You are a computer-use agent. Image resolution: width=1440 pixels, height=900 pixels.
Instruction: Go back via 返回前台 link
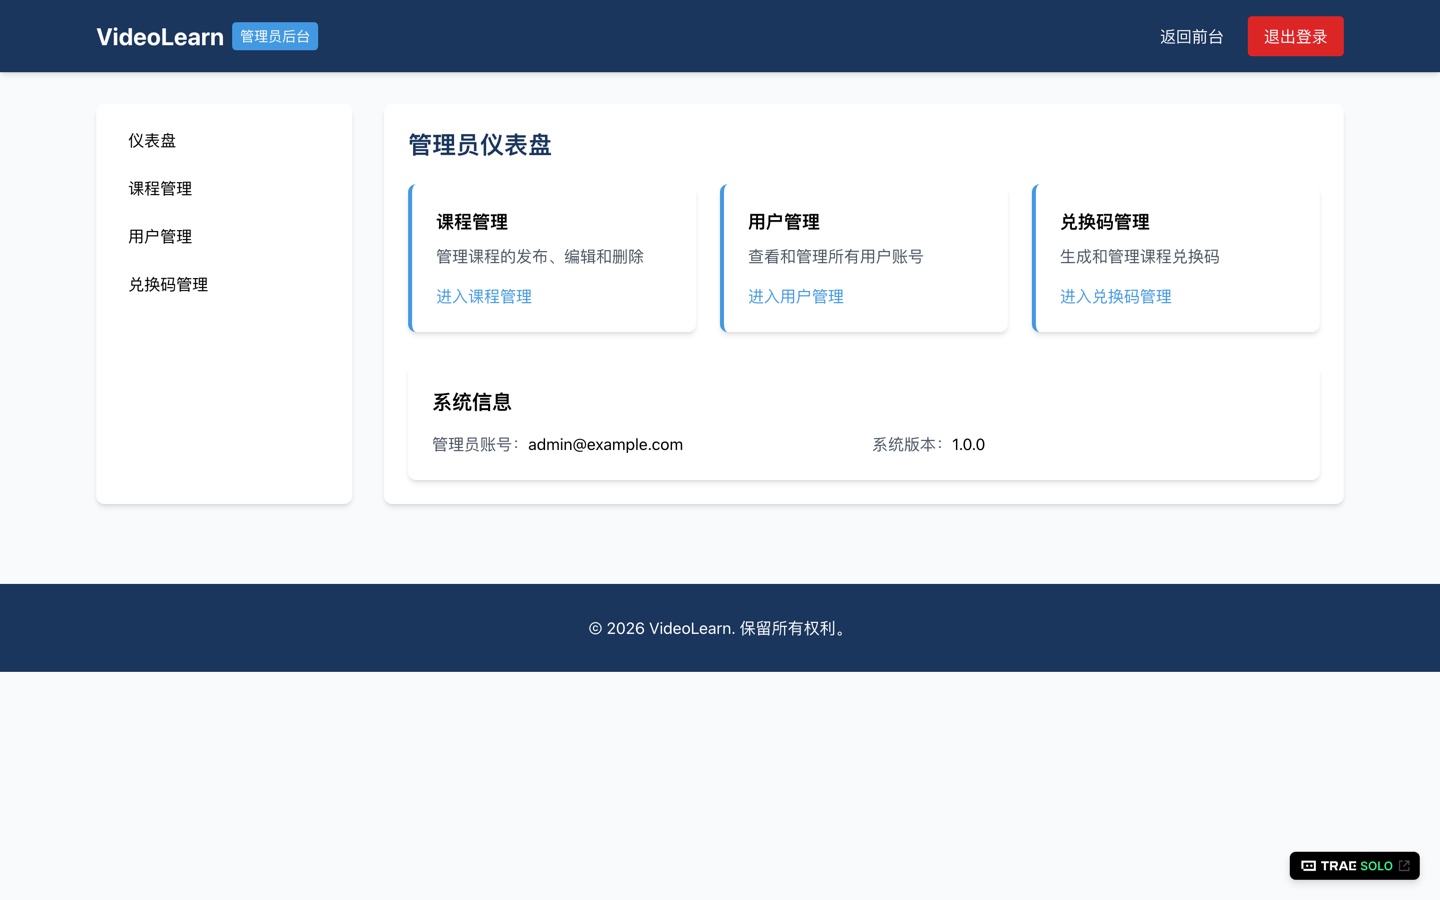(1191, 37)
